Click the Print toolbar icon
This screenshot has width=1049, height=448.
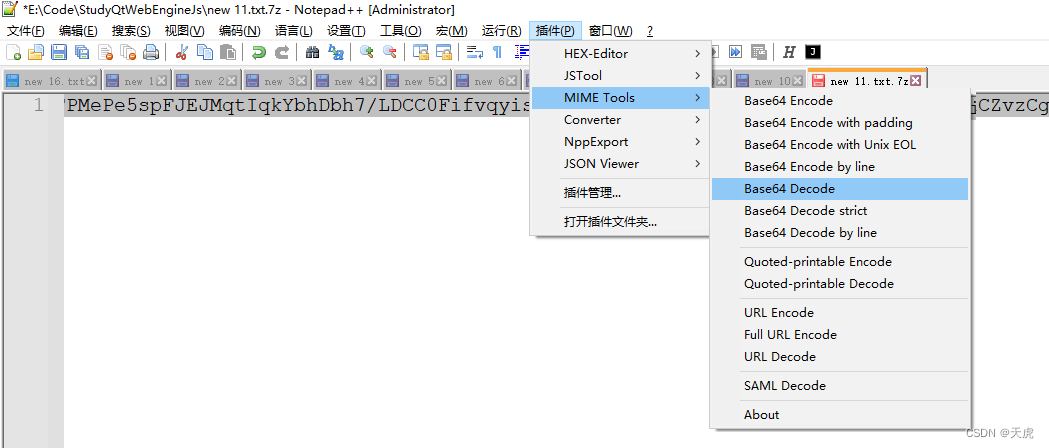(151, 52)
